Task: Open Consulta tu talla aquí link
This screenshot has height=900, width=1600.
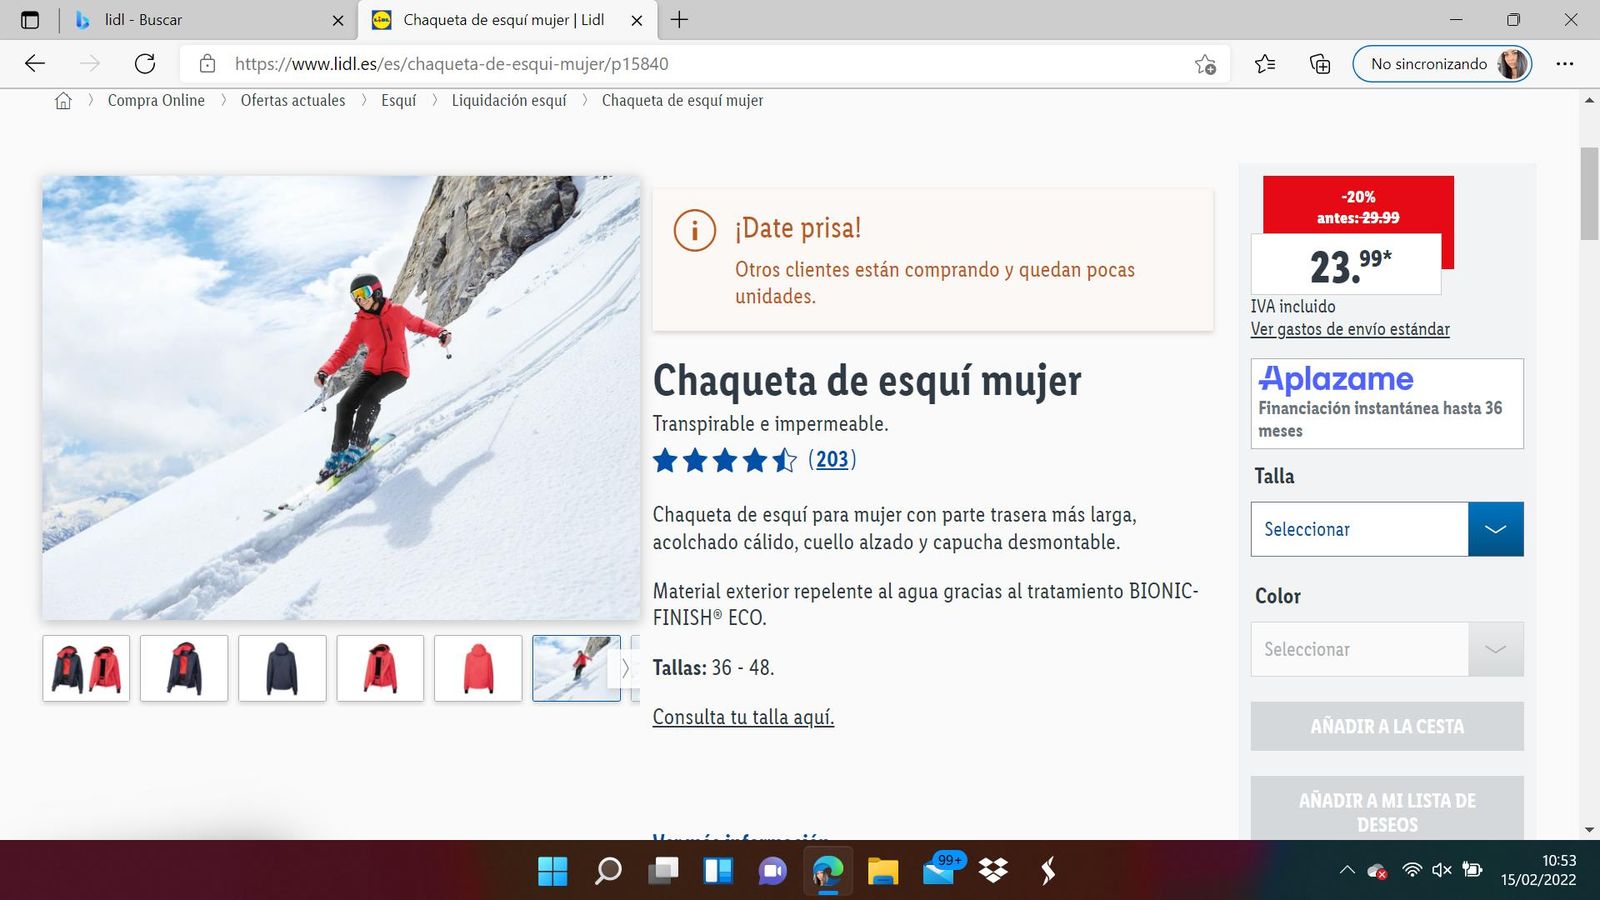Action: point(743,717)
